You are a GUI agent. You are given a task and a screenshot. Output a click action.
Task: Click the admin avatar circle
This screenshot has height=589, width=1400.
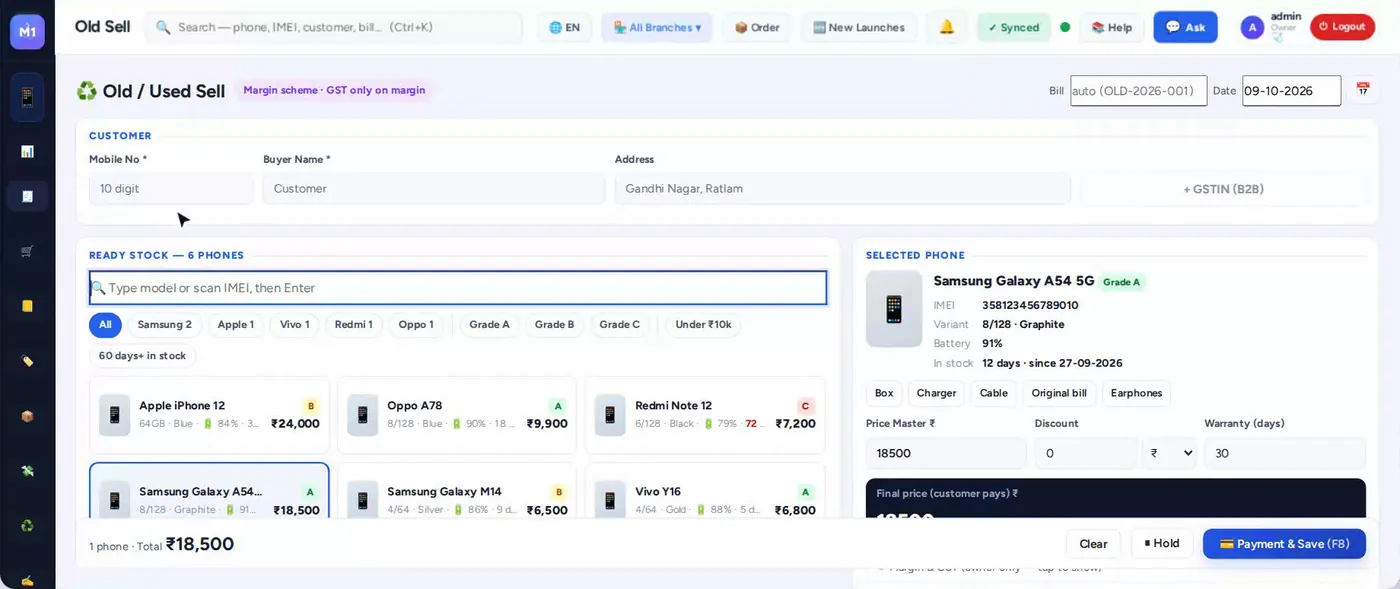[x=1252, y=27]
